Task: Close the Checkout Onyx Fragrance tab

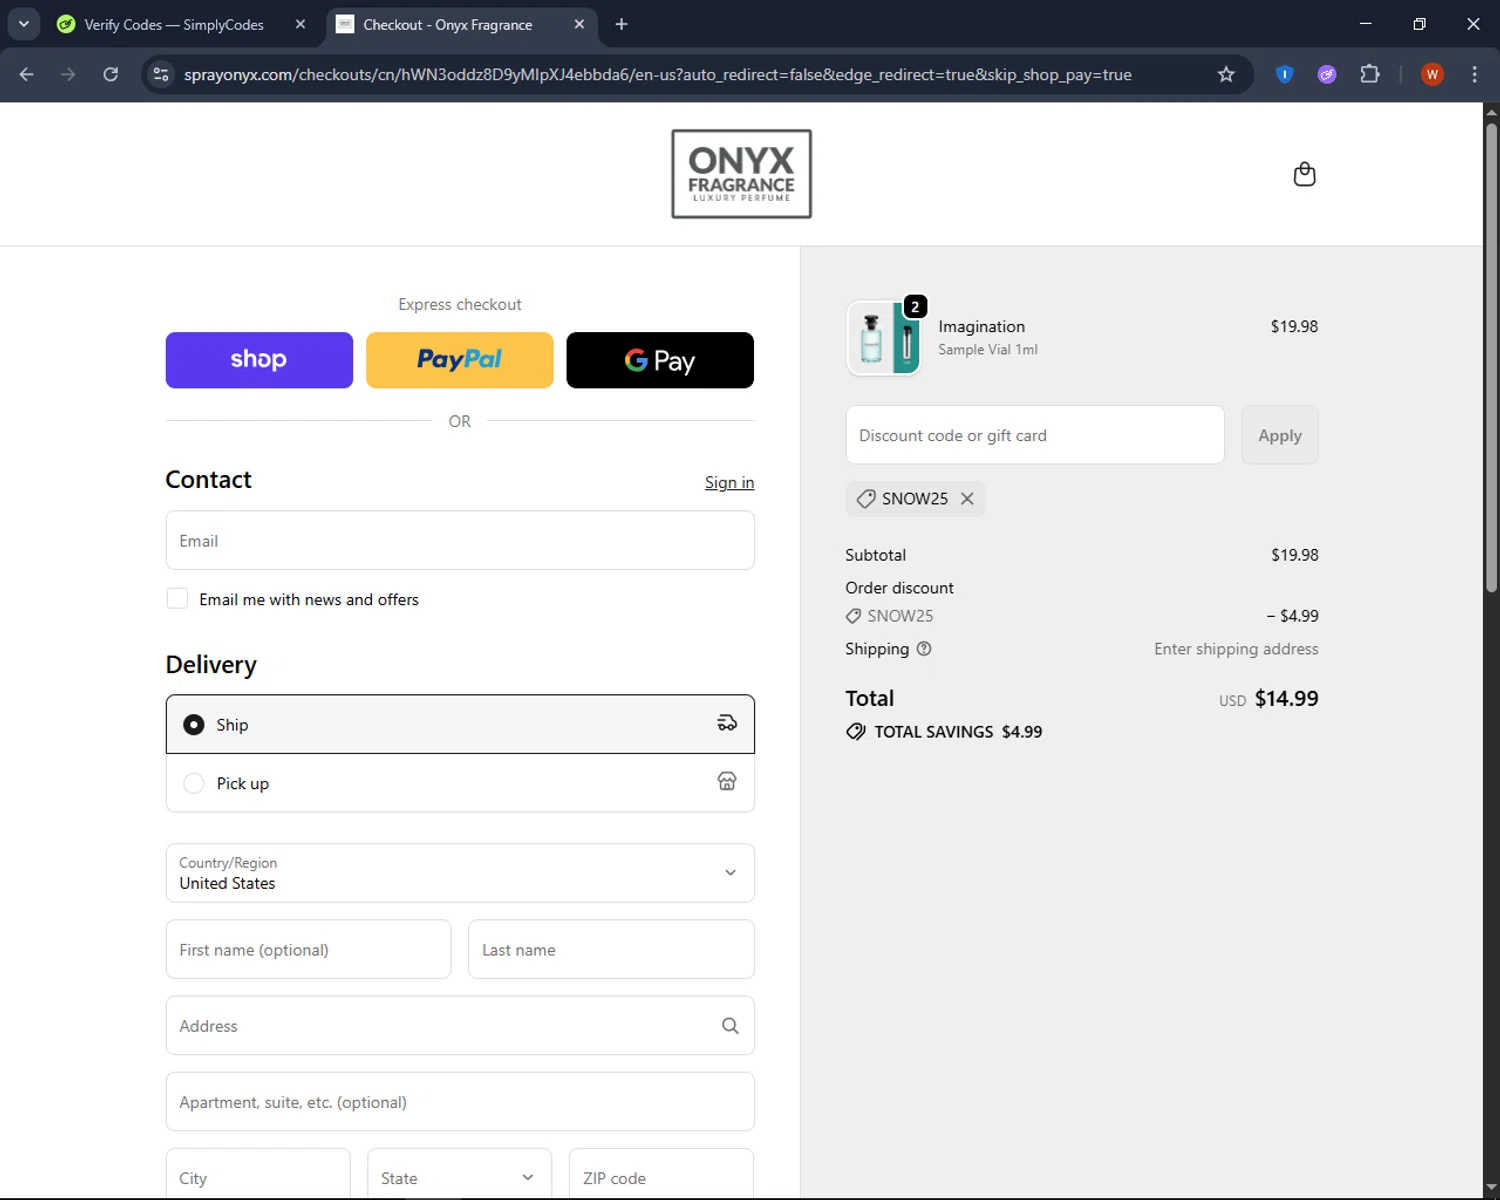Action: tap(579, 24)
